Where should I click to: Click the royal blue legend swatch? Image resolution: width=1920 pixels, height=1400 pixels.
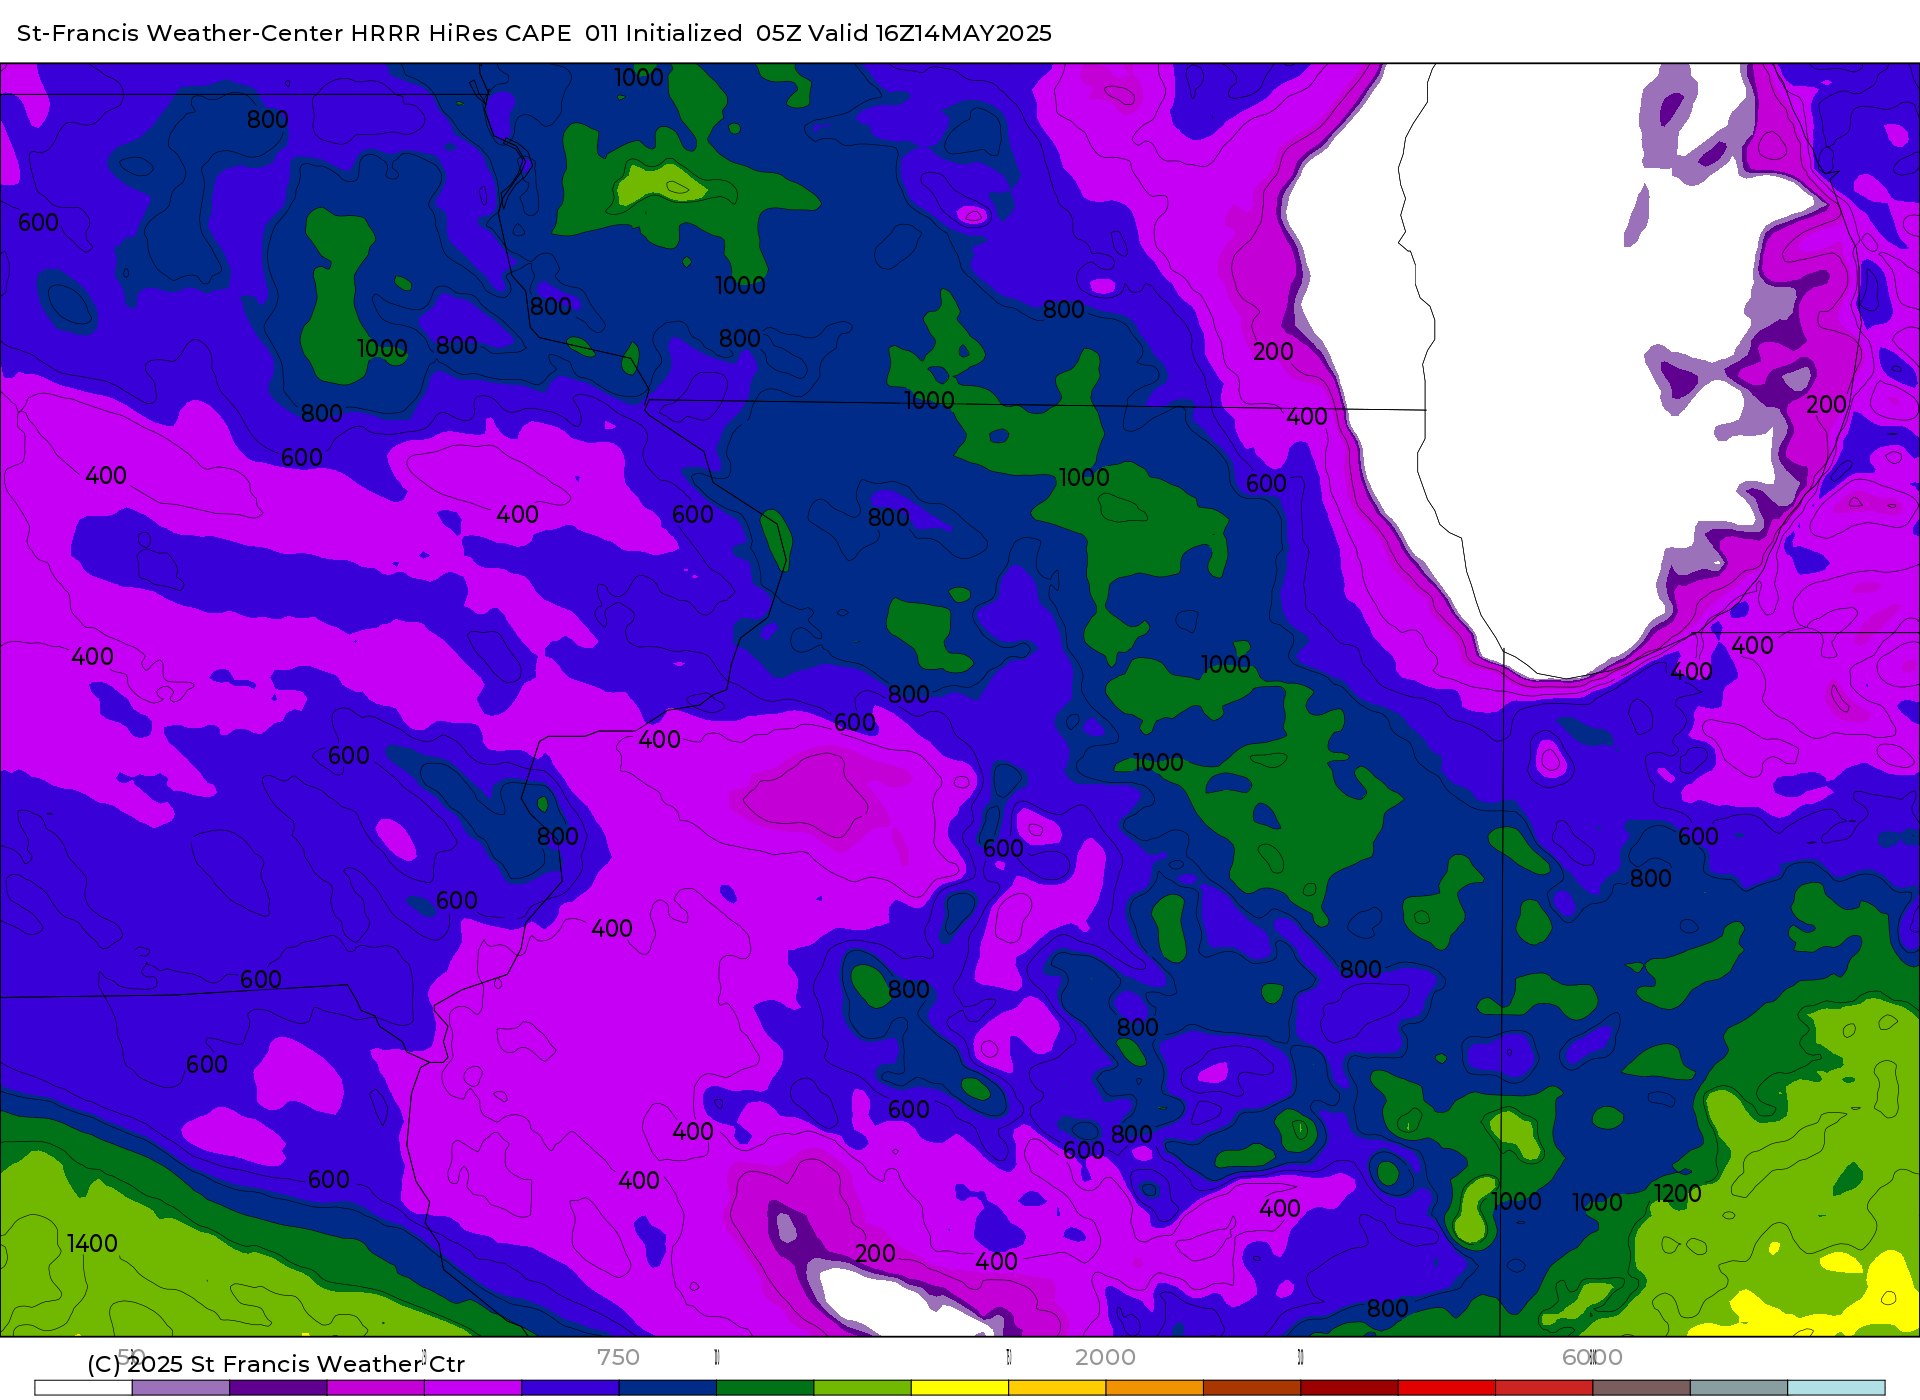tap(570, 1388)
